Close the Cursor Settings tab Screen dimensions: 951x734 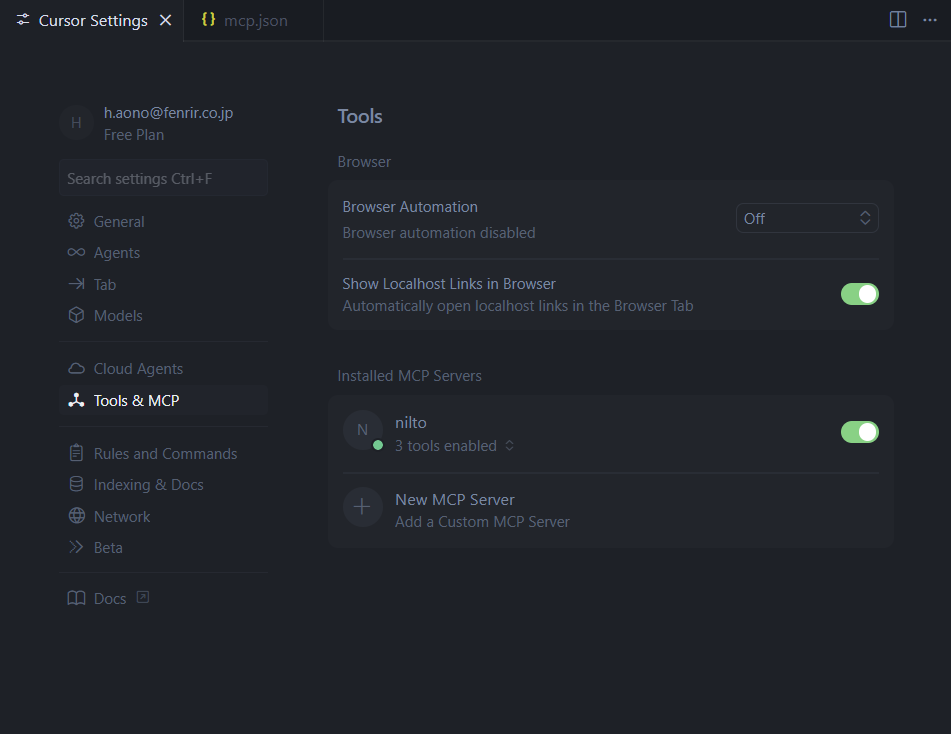pyautogui.click(x=166, y=20)
